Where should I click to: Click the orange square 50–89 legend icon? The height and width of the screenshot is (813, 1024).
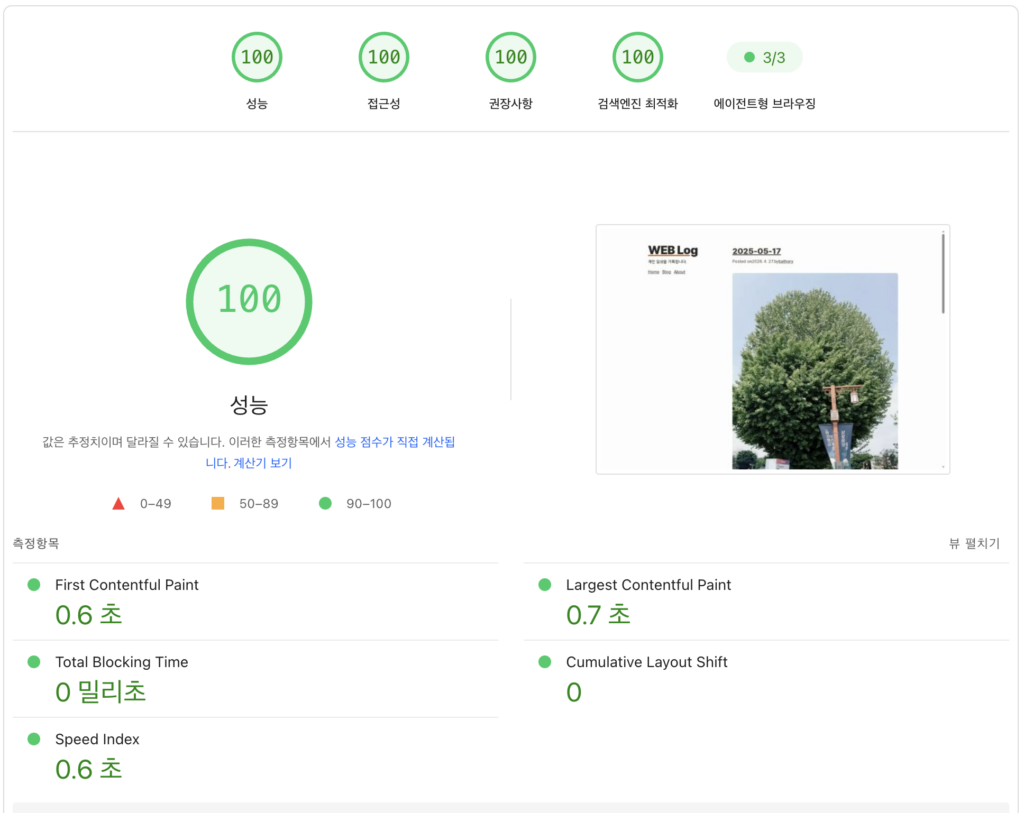(218, 503)
